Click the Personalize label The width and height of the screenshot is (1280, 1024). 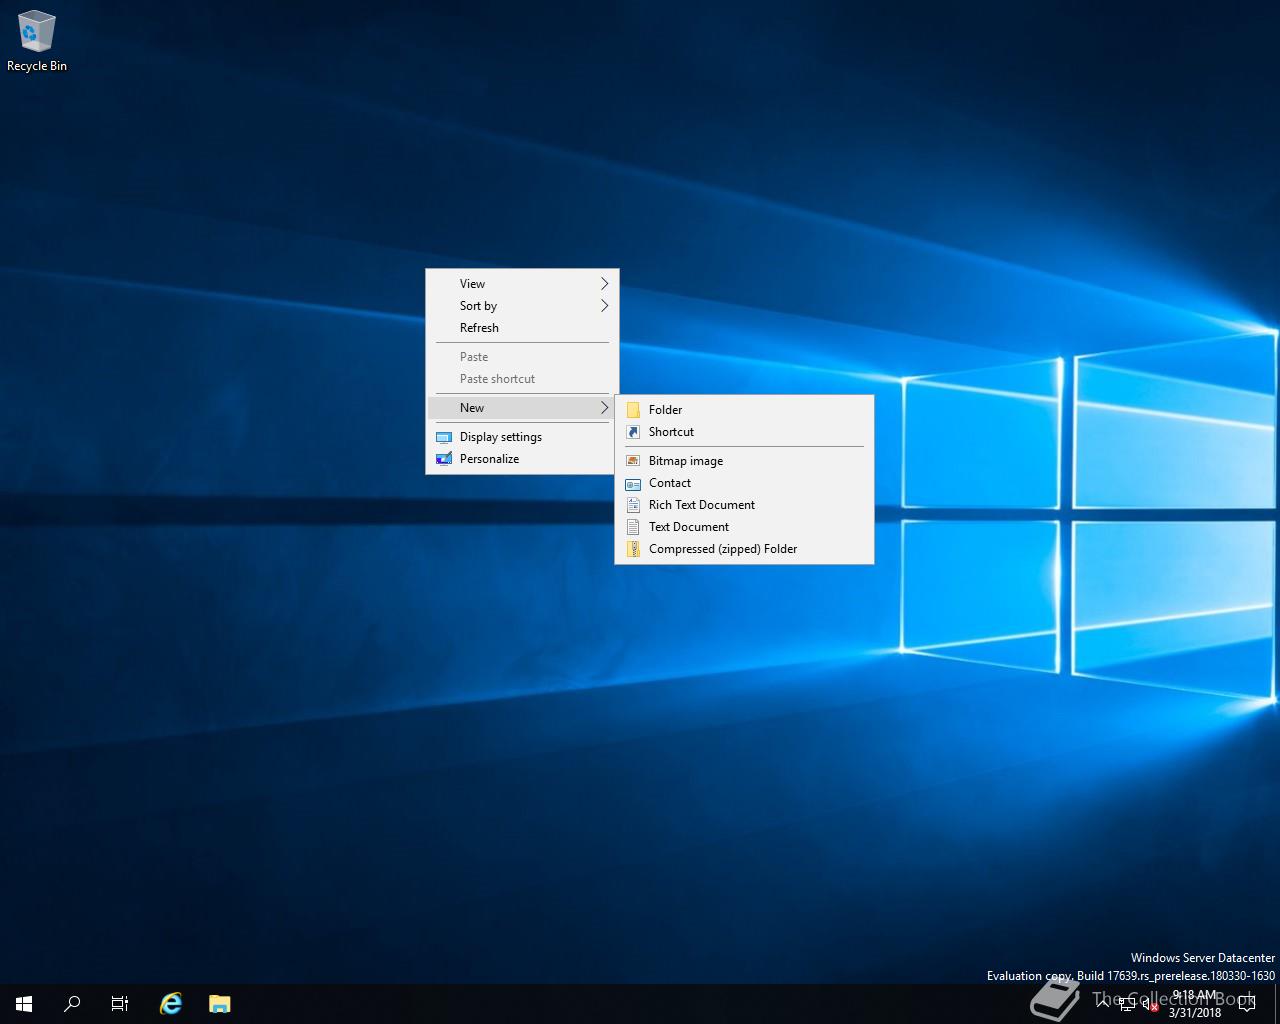point(489,459)
